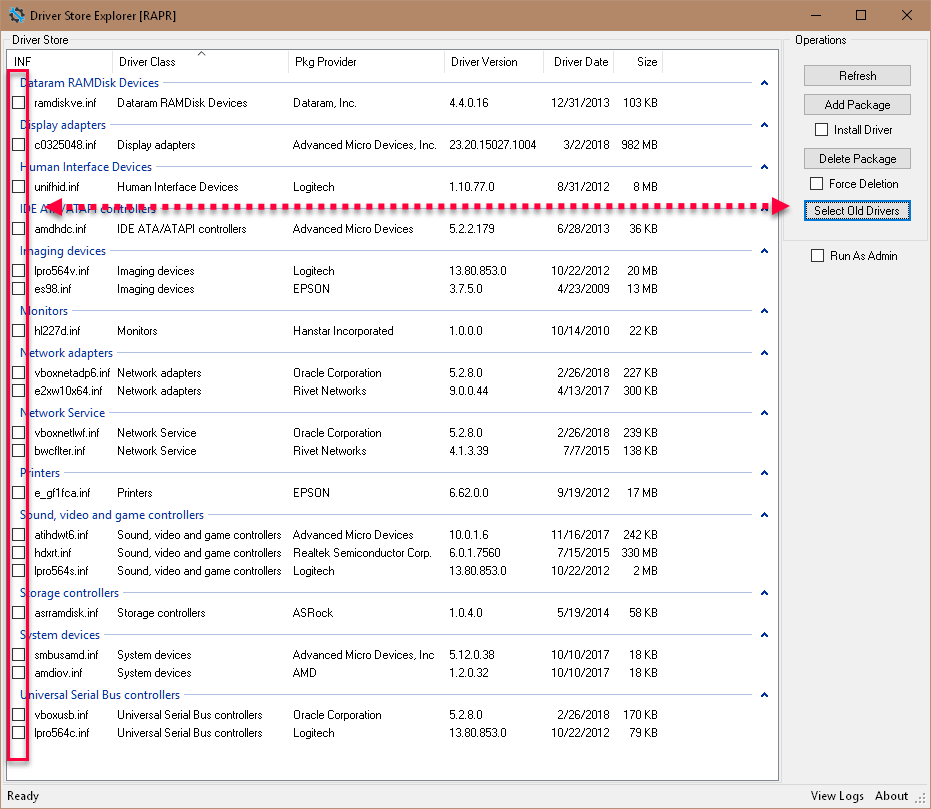Collapse the Printers group
This screenshot has height=809, width=931.
764,473
